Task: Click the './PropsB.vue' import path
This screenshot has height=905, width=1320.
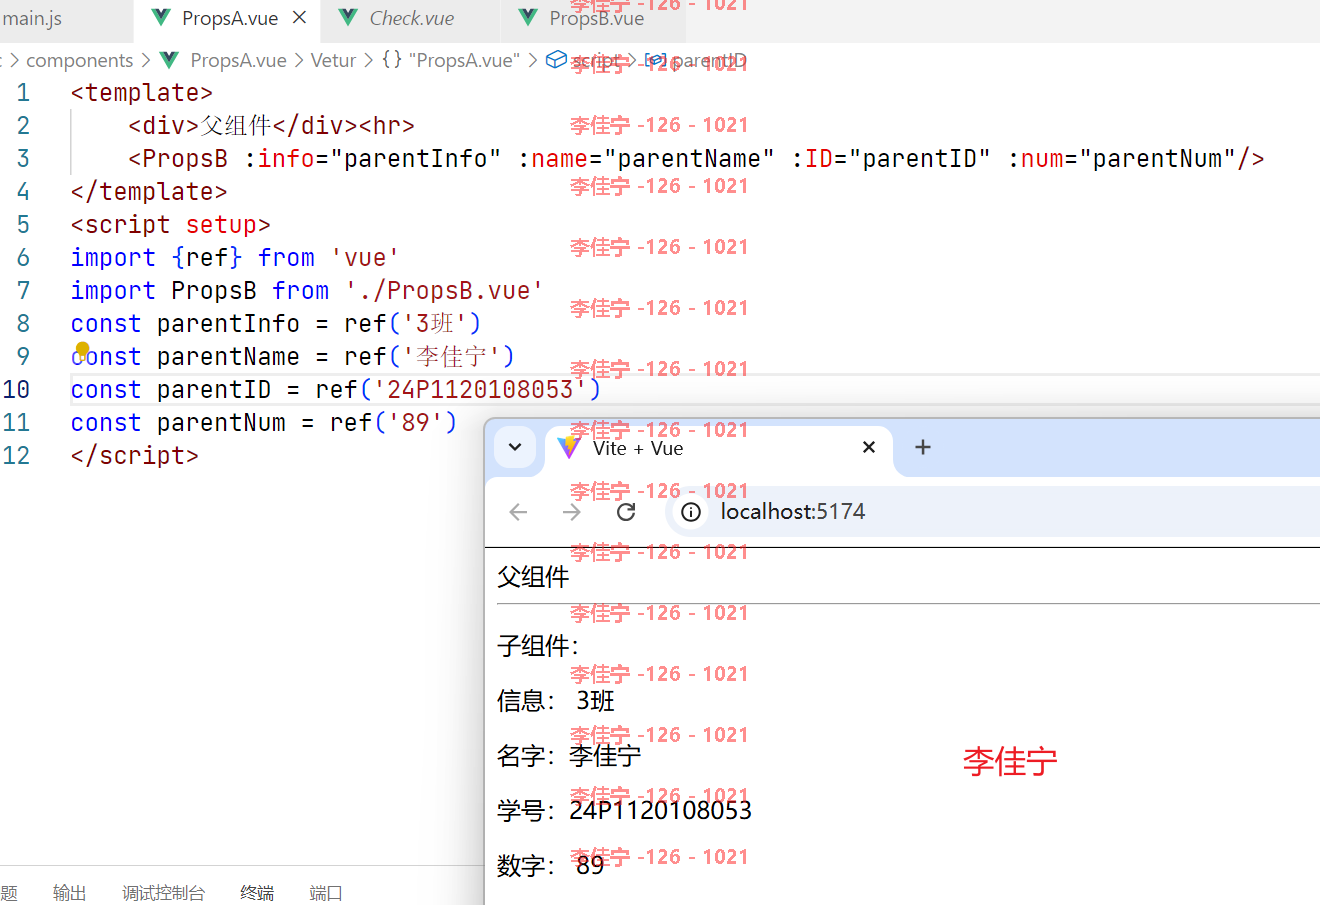Action: 444,291
